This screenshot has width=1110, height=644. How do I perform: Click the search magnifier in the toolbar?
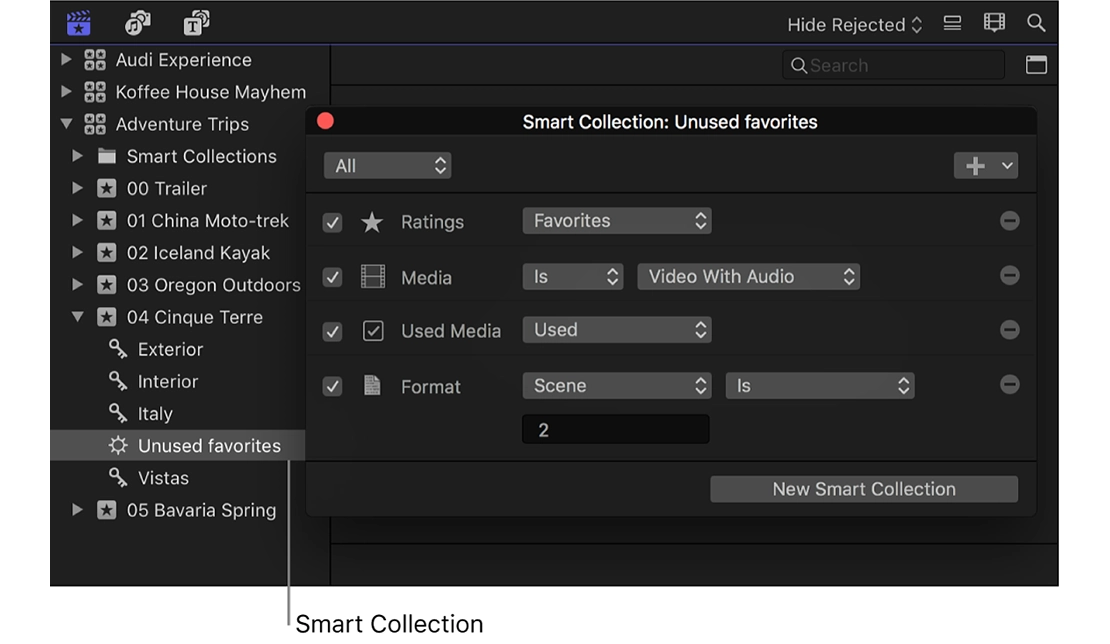[1035, 22]
